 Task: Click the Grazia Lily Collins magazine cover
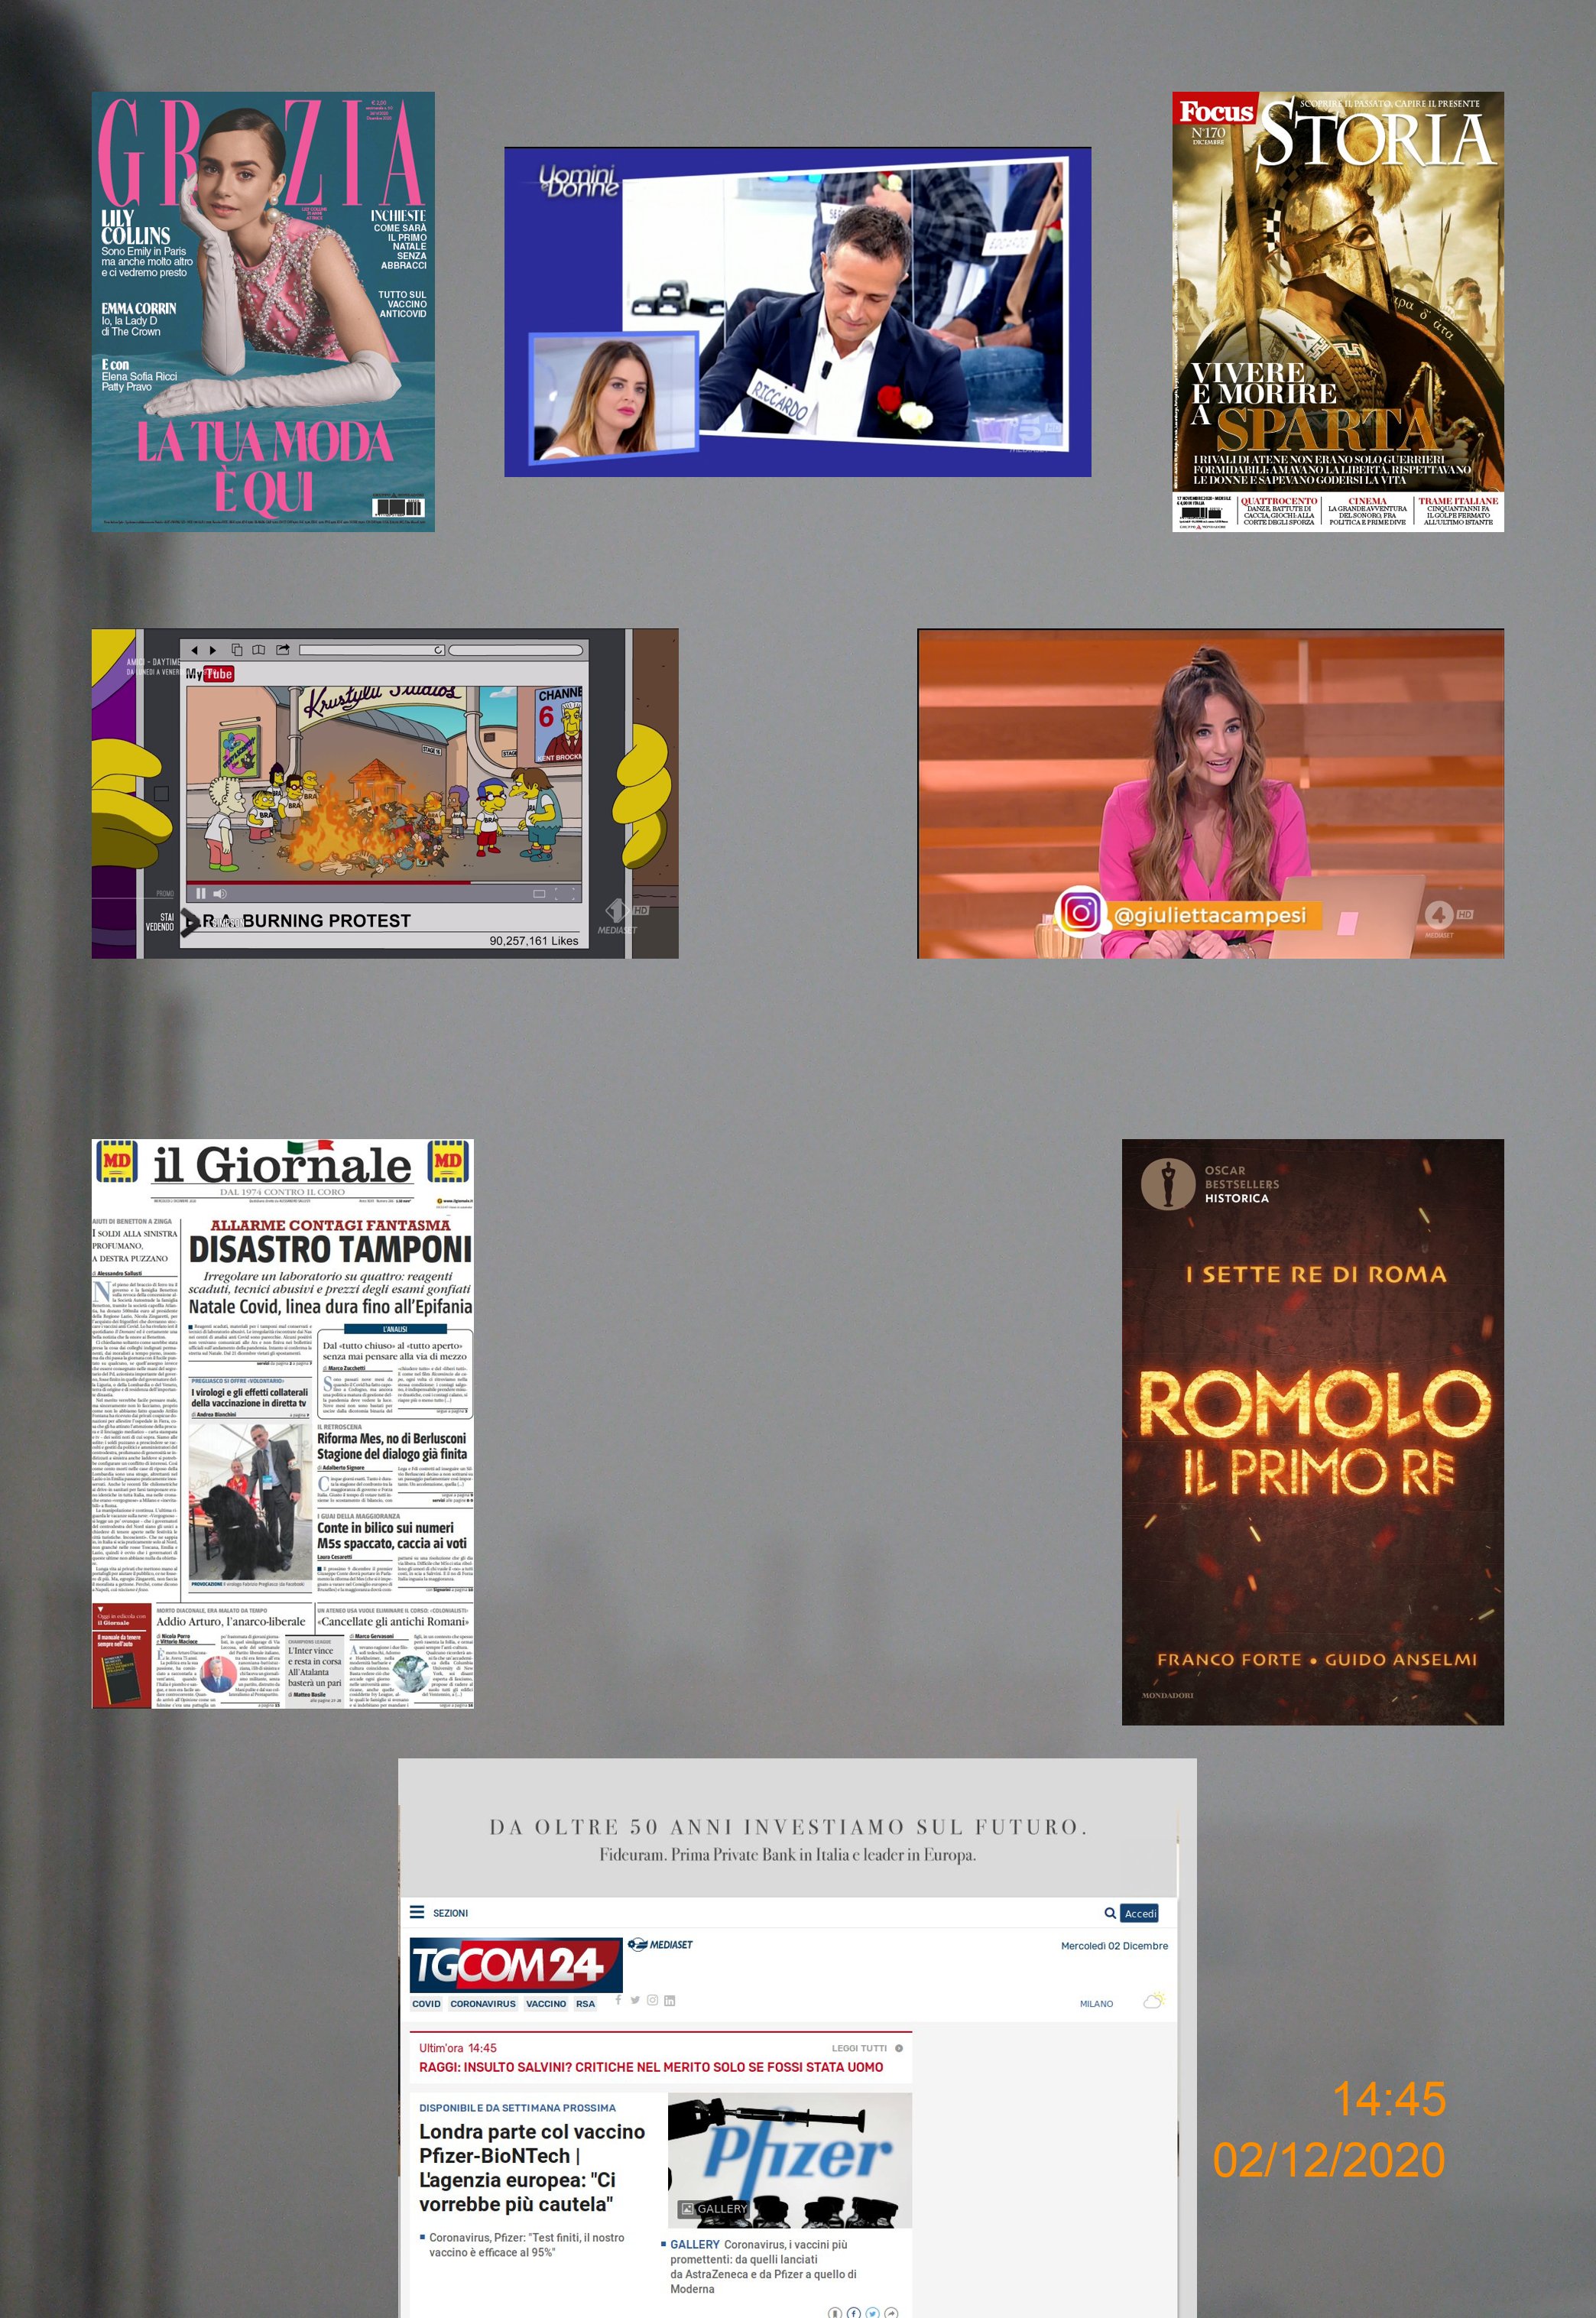coord(263,311)
